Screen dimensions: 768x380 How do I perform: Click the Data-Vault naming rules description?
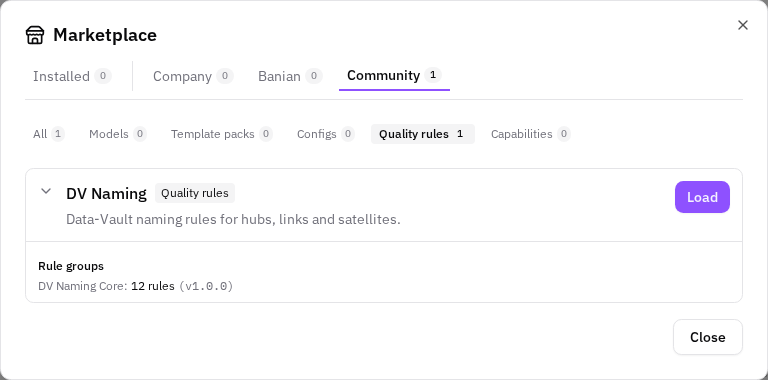point(233,219)
